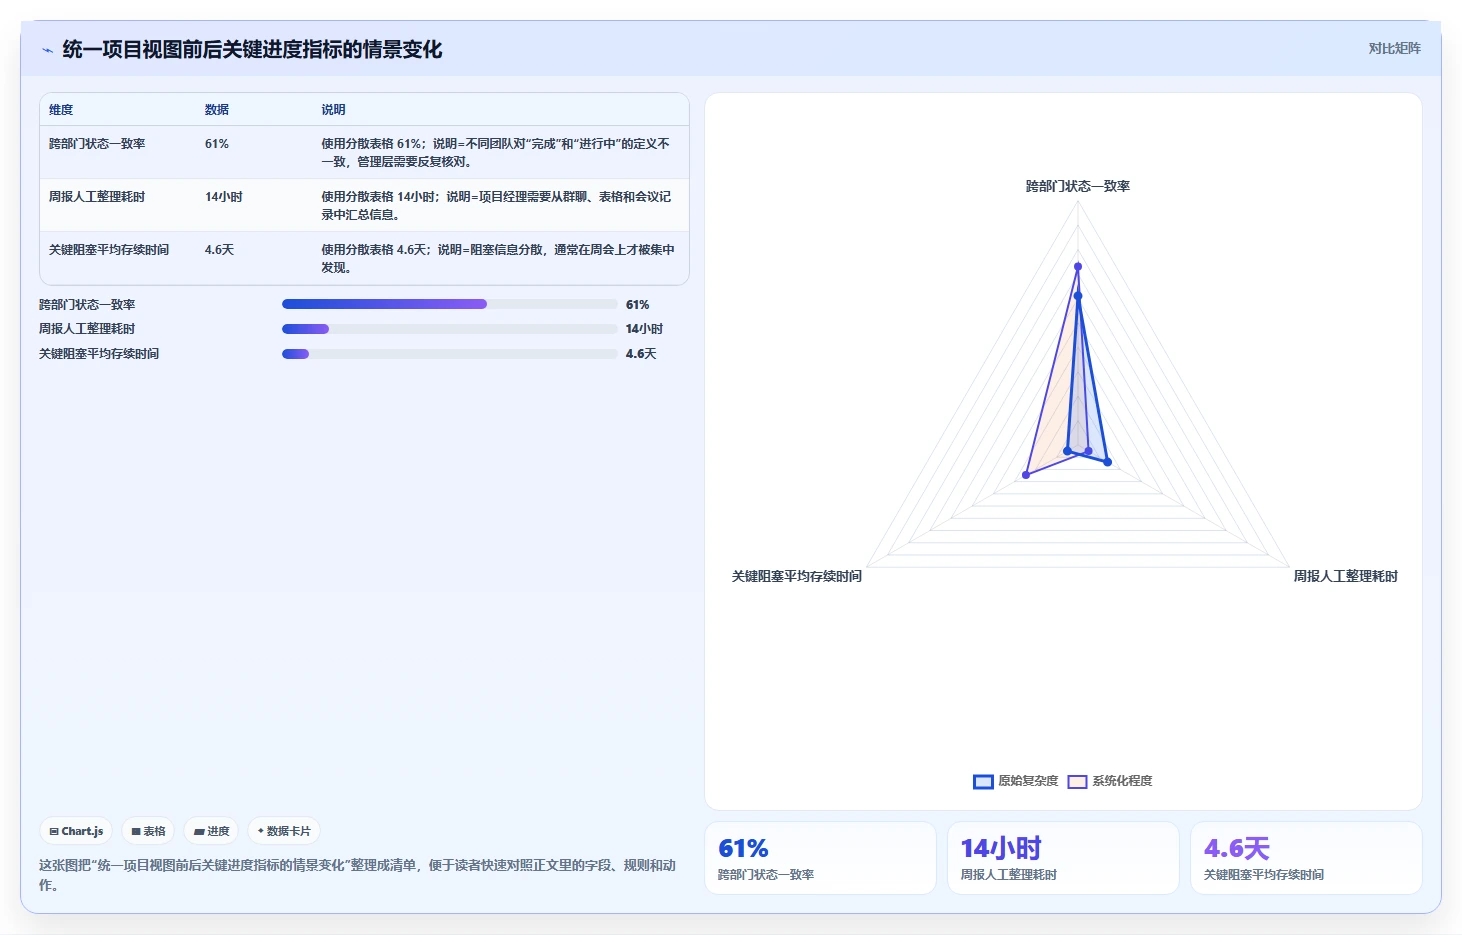Click radar axis label 周报人工整理耗时

(x=1346, y=576)
